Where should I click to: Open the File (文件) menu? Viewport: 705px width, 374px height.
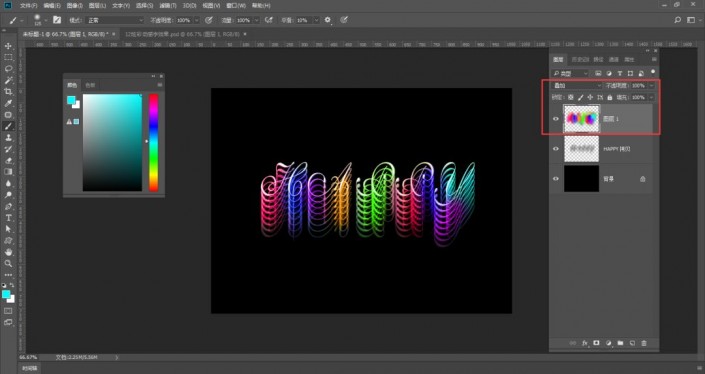29,6
